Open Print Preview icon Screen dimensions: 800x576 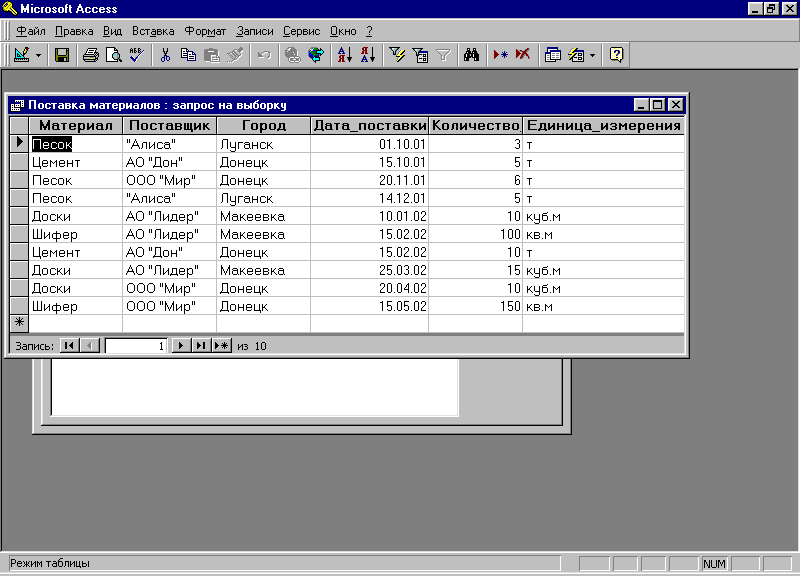[114, 55]
